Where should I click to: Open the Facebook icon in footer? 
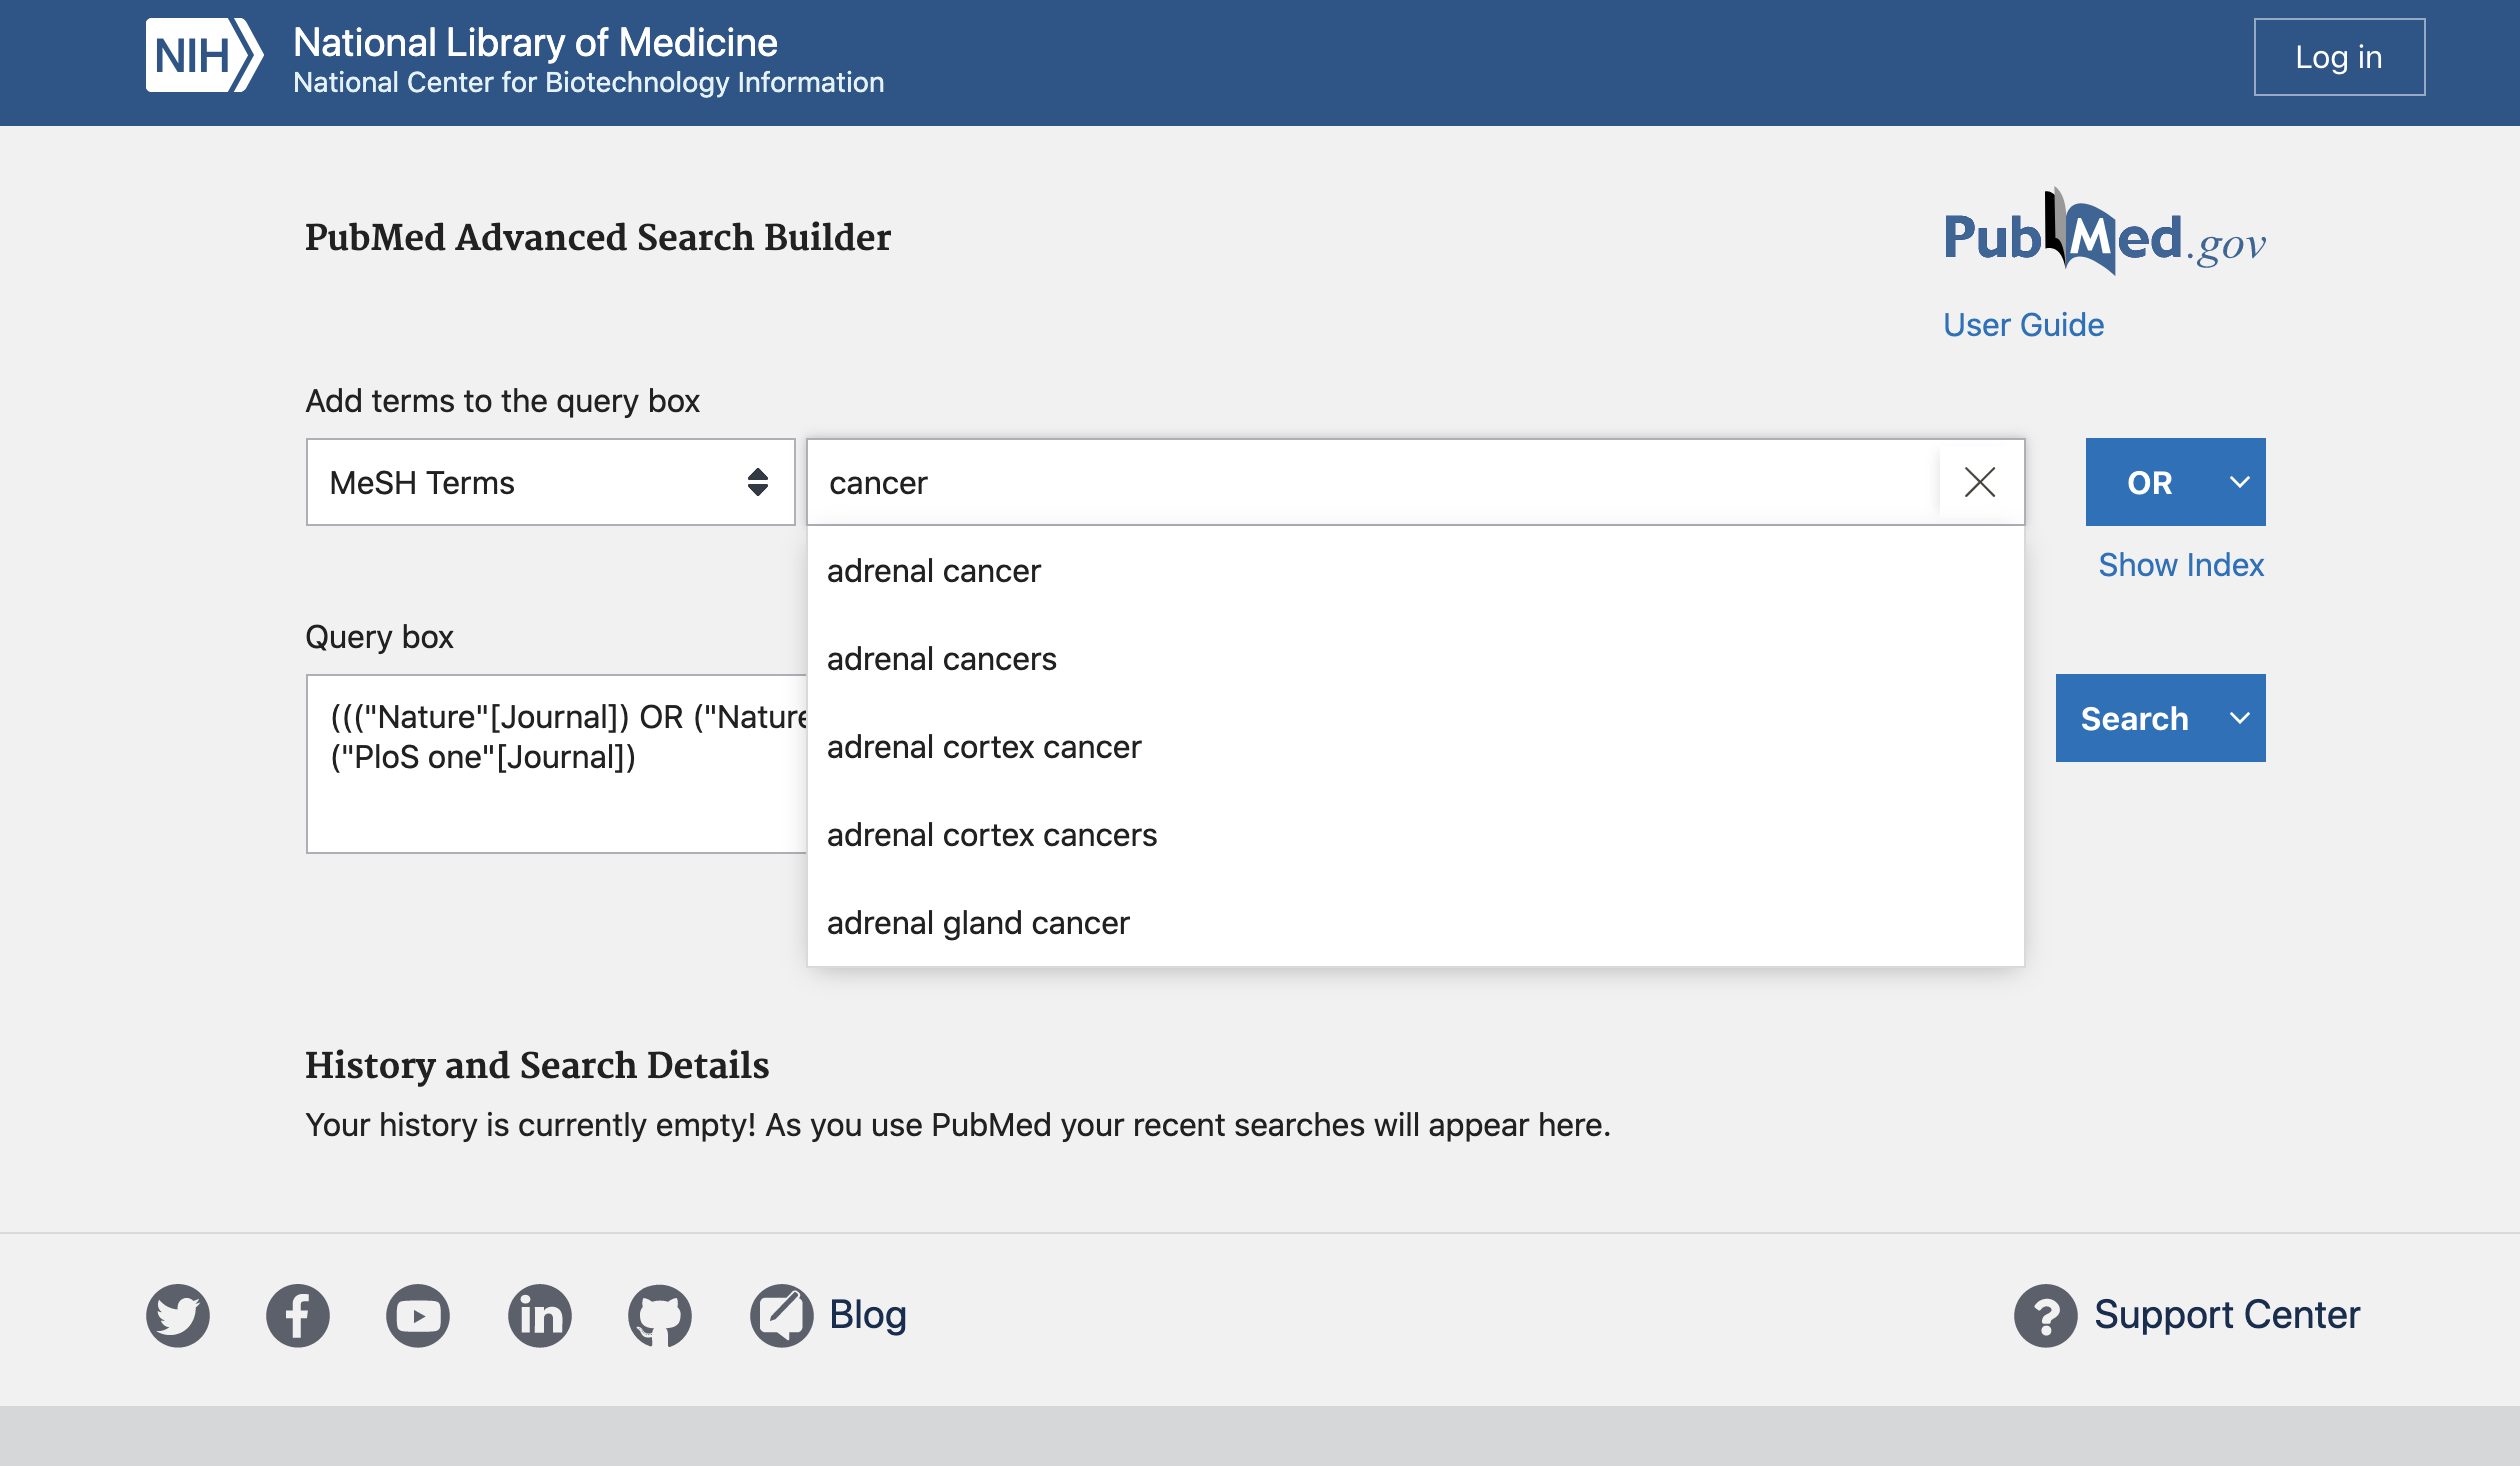coord(298,1315)
